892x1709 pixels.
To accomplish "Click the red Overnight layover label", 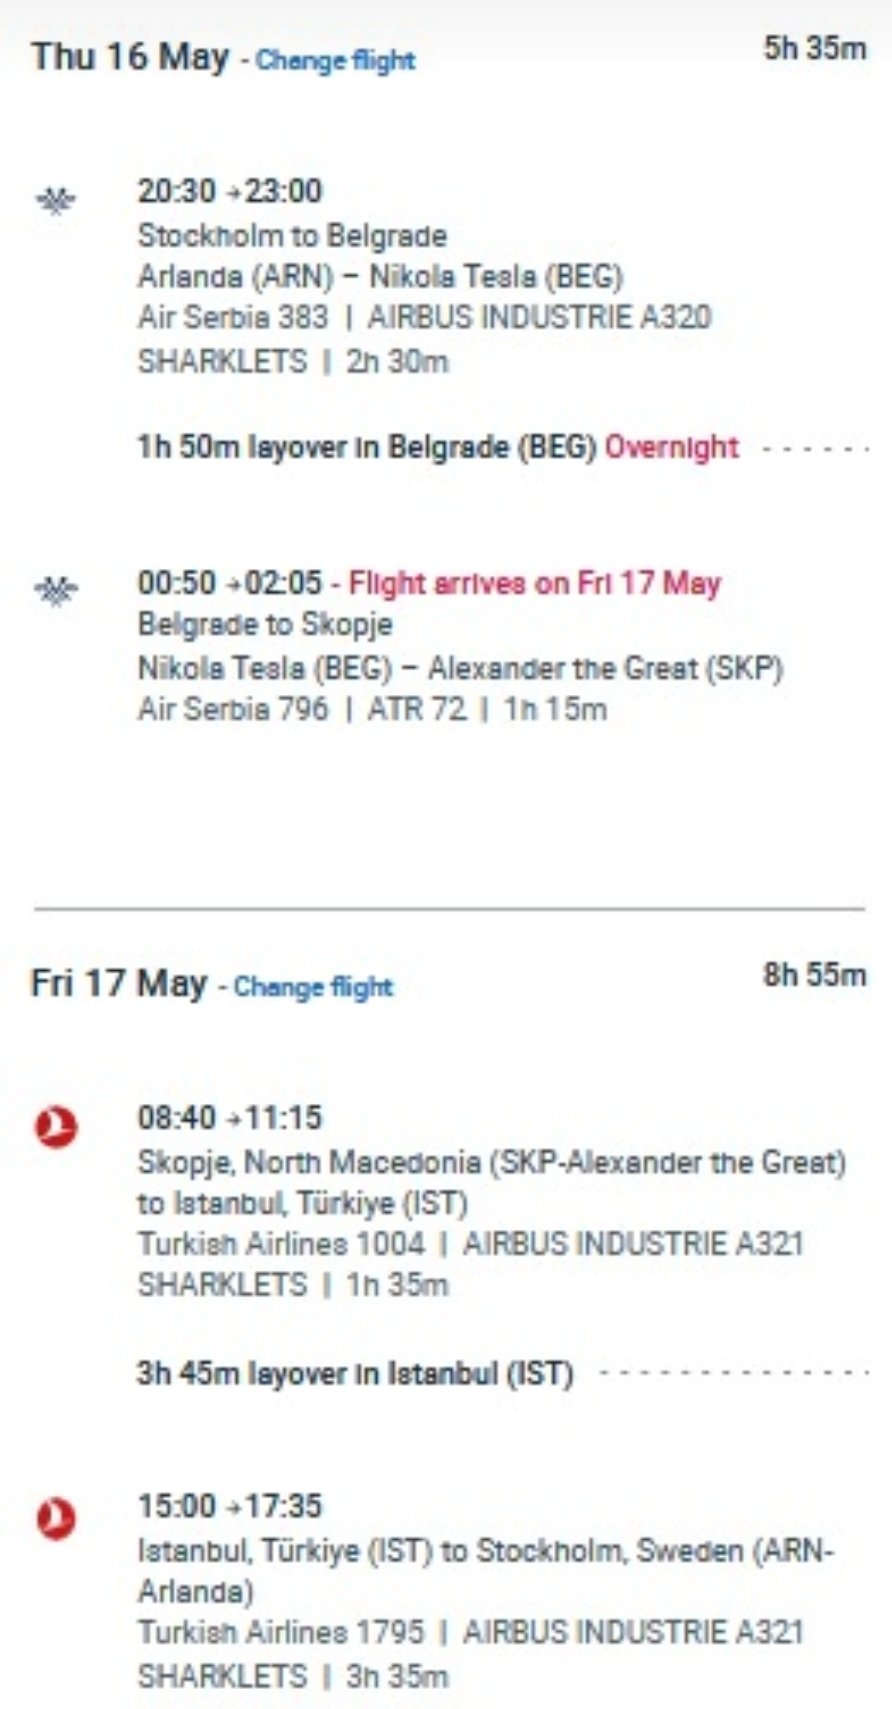I will tap(672, 447).
